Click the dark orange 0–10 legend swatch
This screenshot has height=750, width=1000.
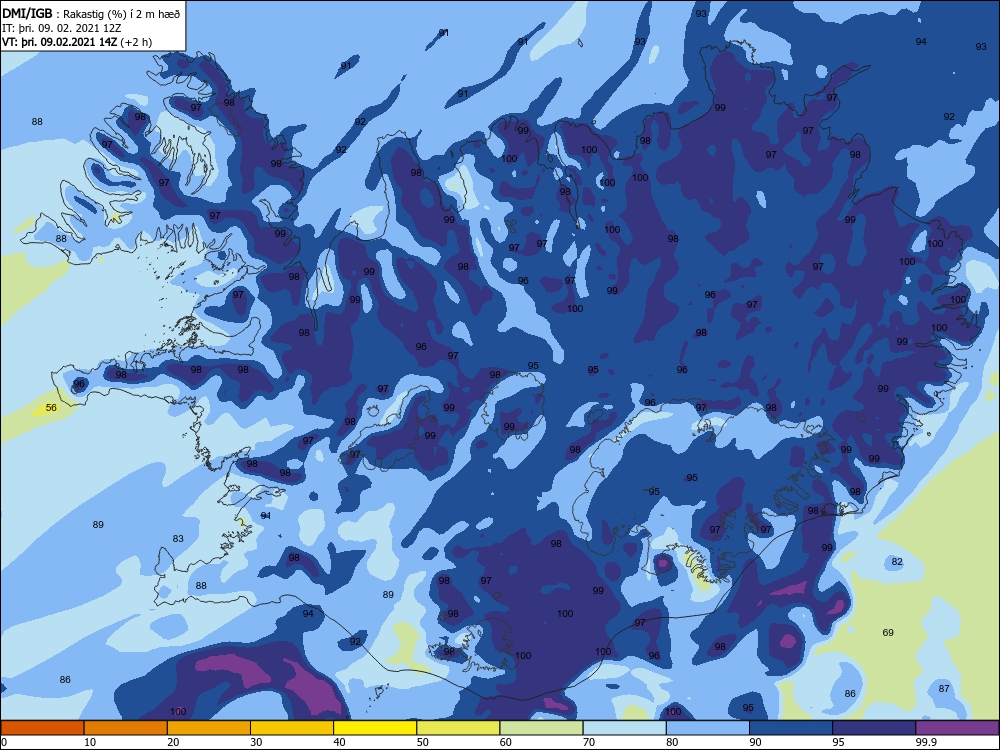click(x=42, y=728)
